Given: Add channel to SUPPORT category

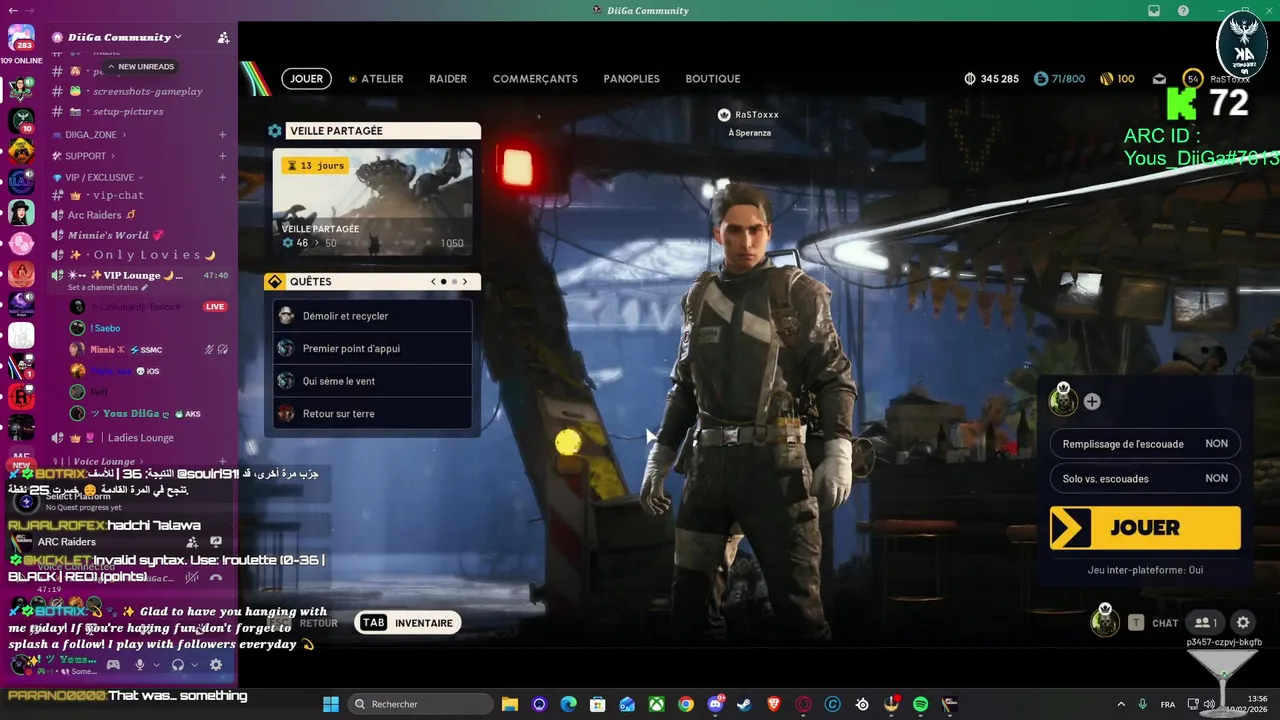Looking at the screenshot, I should [223, 156].
